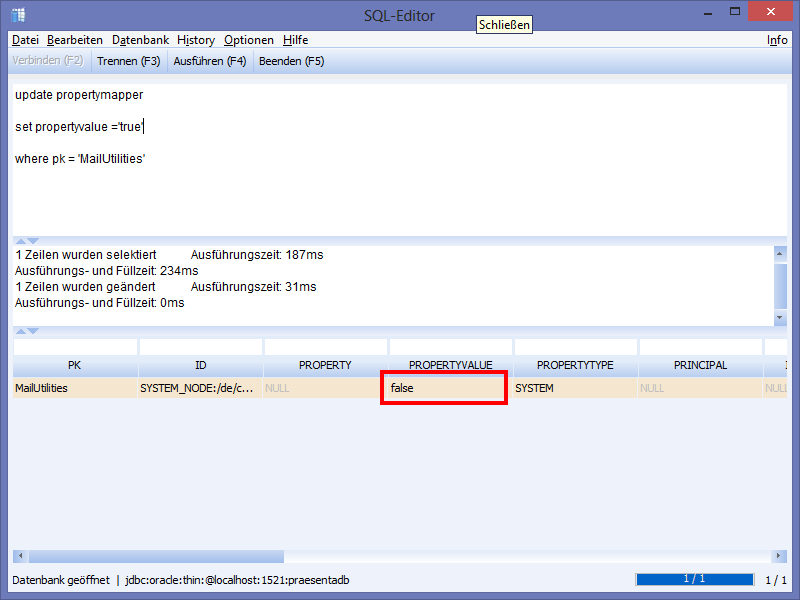Viewport: 800px width, 600px height.
Task: Open the Optionen menu
Action: (x=249, y=40)
